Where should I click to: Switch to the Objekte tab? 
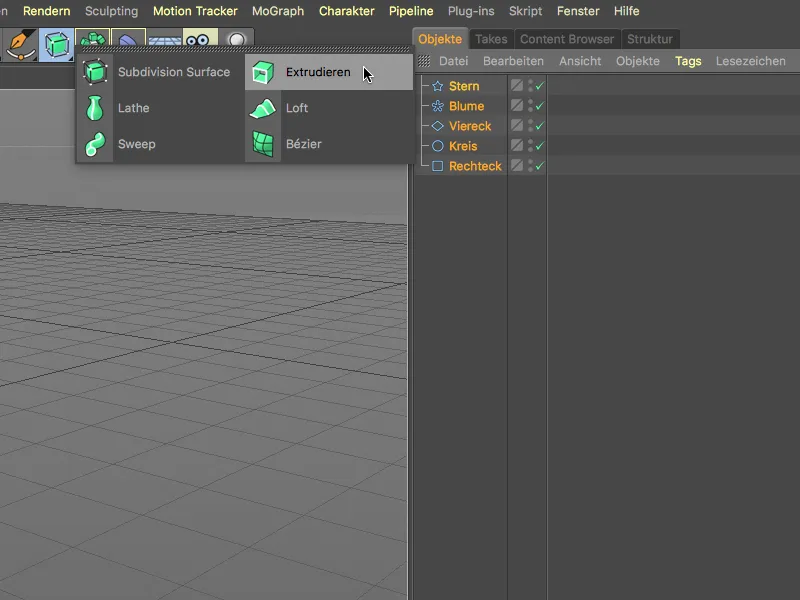pos(440,39)
